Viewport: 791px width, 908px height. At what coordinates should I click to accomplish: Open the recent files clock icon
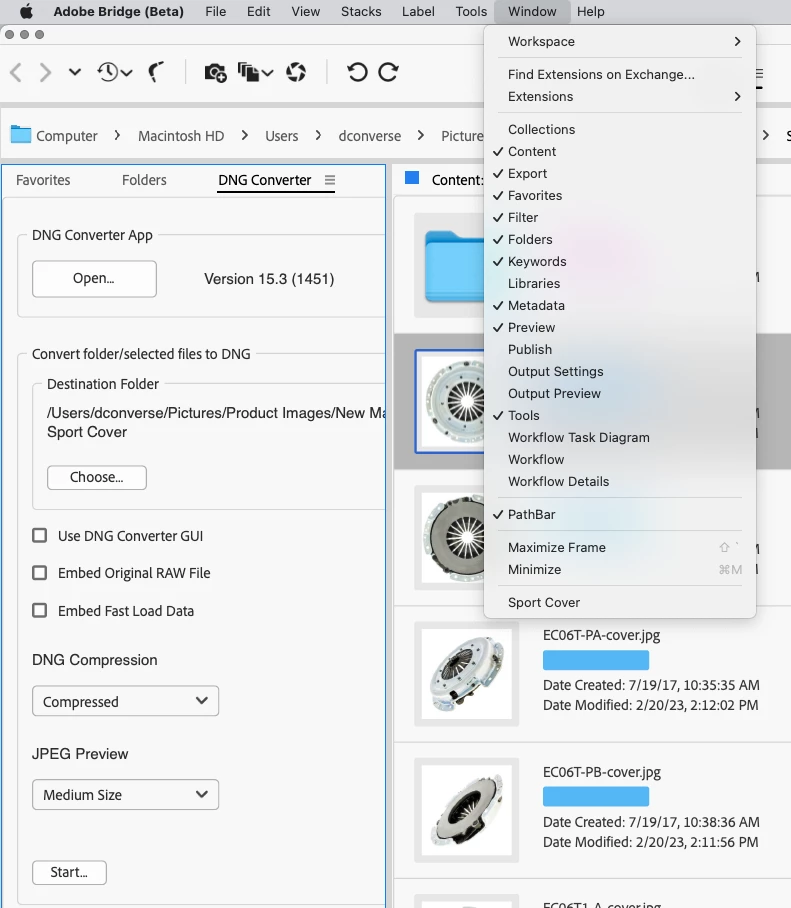pyautogui.click(x=114, y=72)
